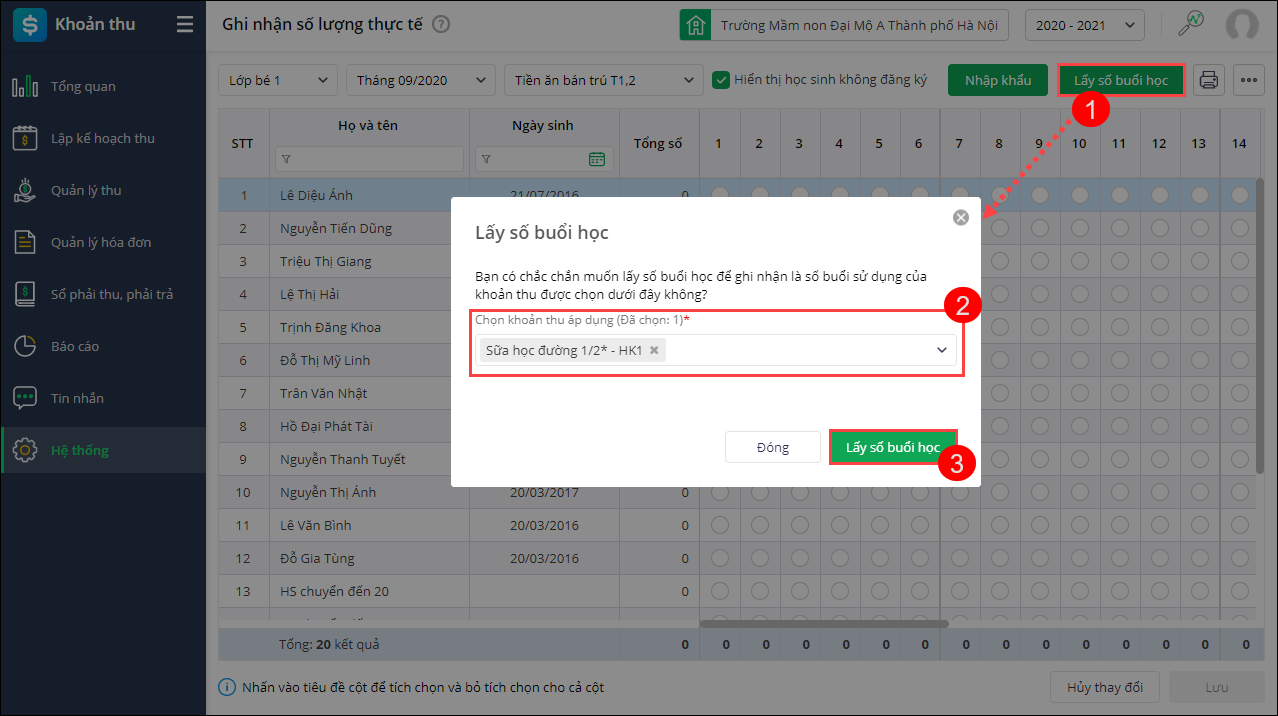Click the info icon in the footer hint

pyautogui.click(x=227, y=687)
